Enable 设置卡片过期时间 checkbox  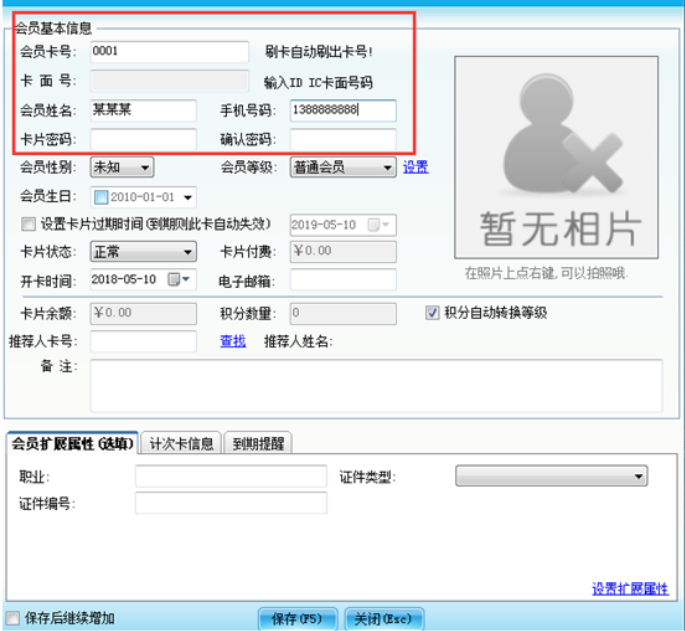click(28, 225)
